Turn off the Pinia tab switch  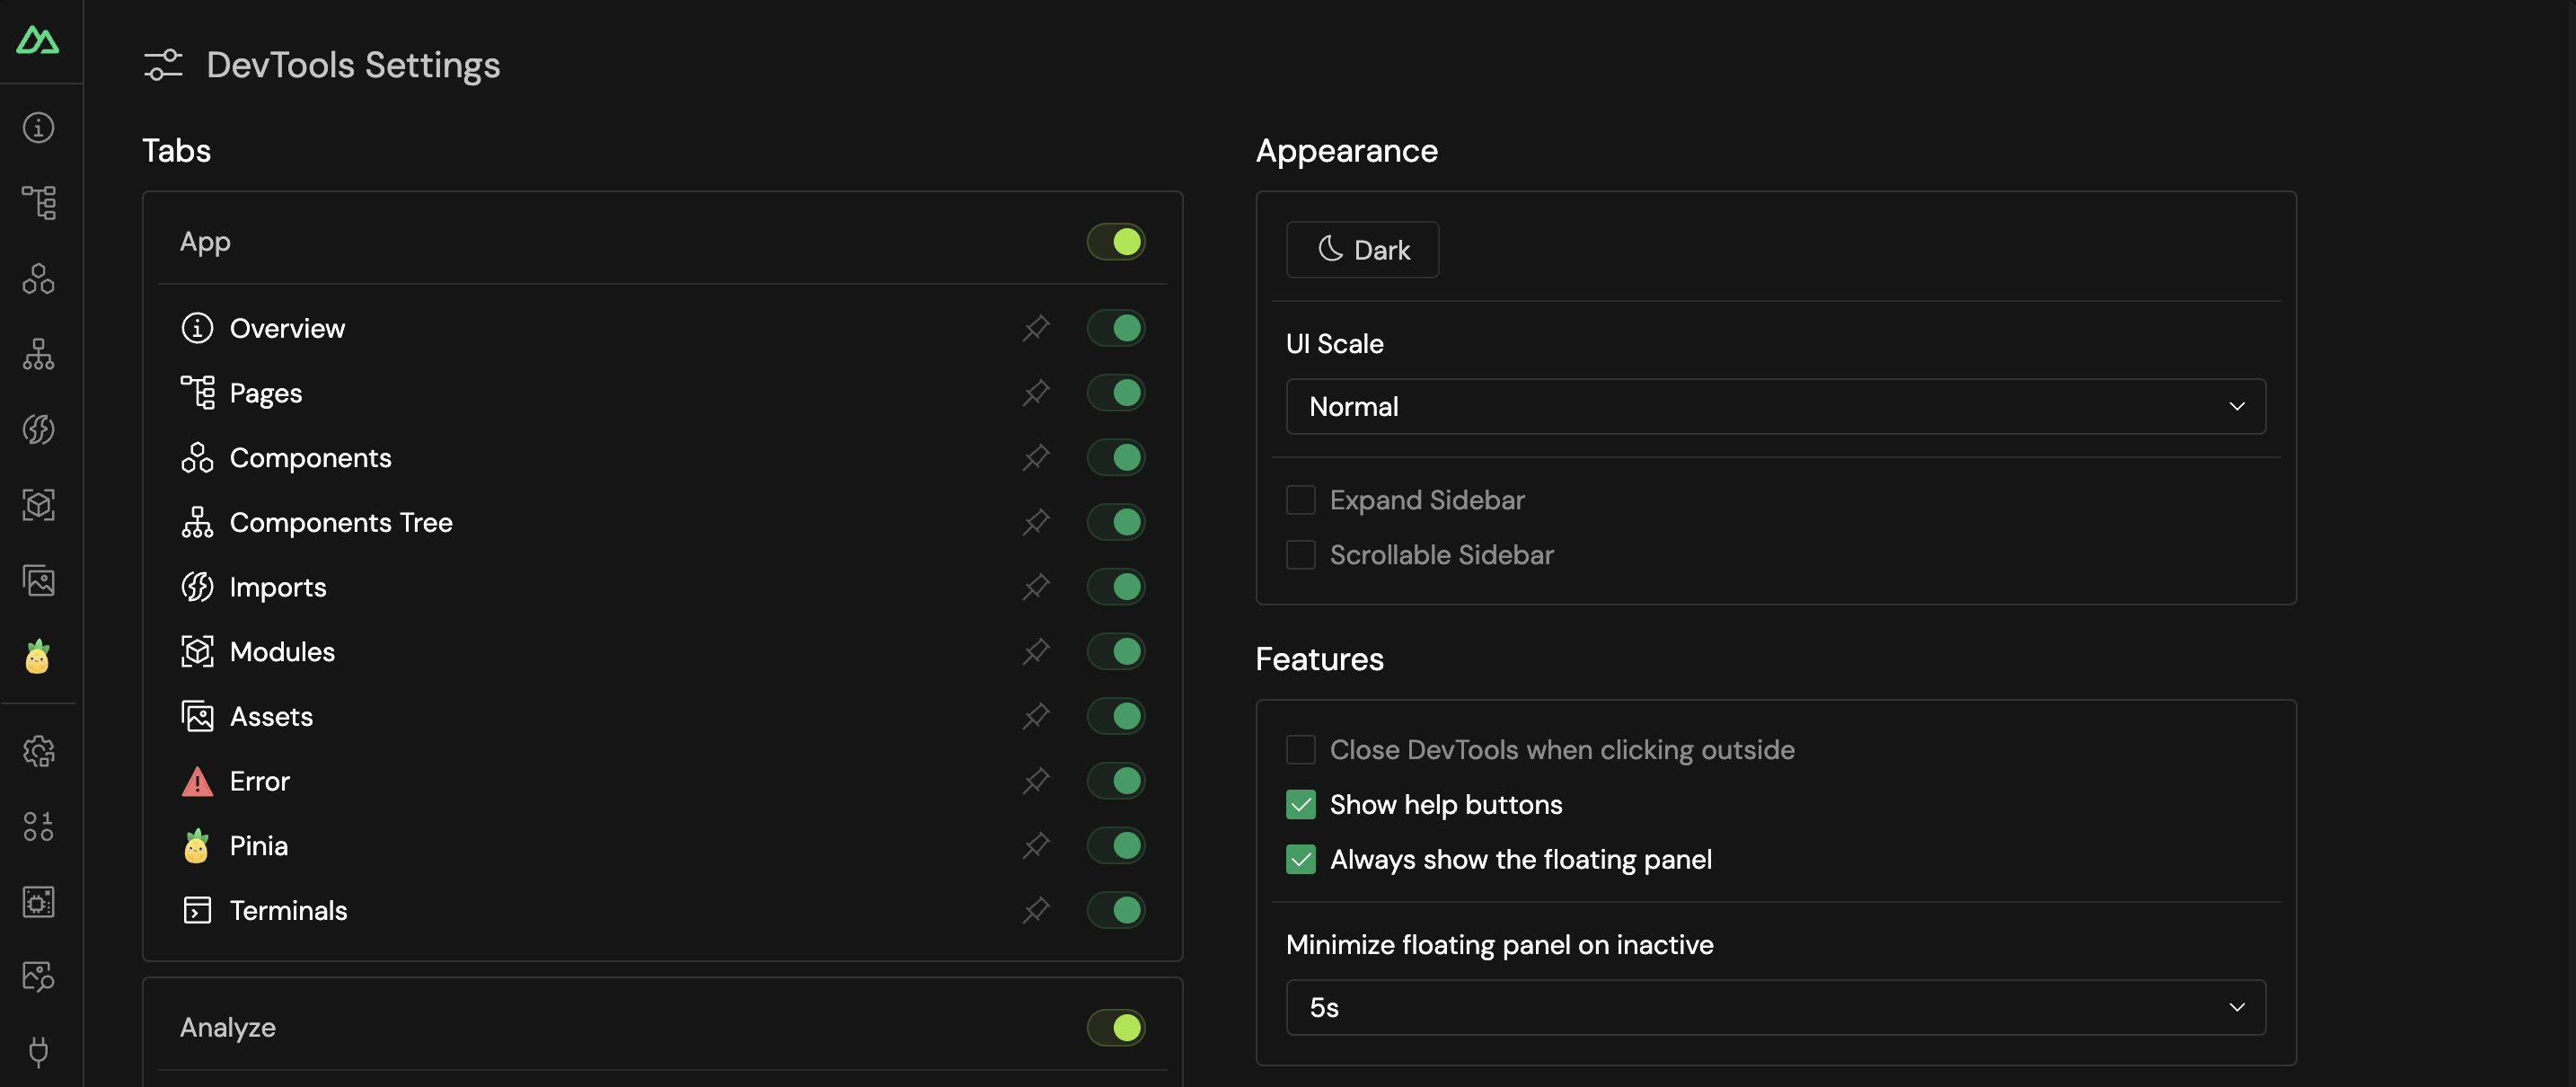coord(1116,845)
